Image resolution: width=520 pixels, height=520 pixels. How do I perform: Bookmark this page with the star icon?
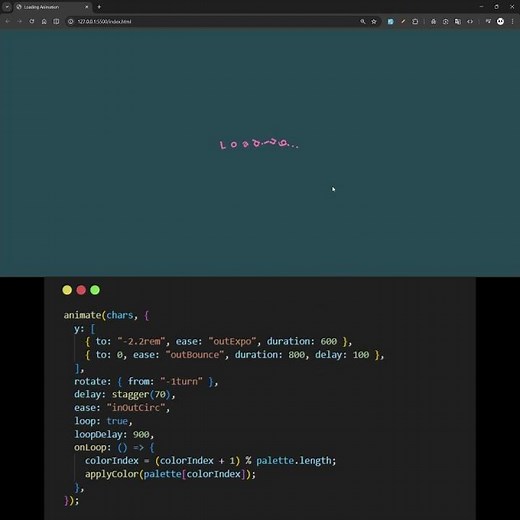pos(374,21)
